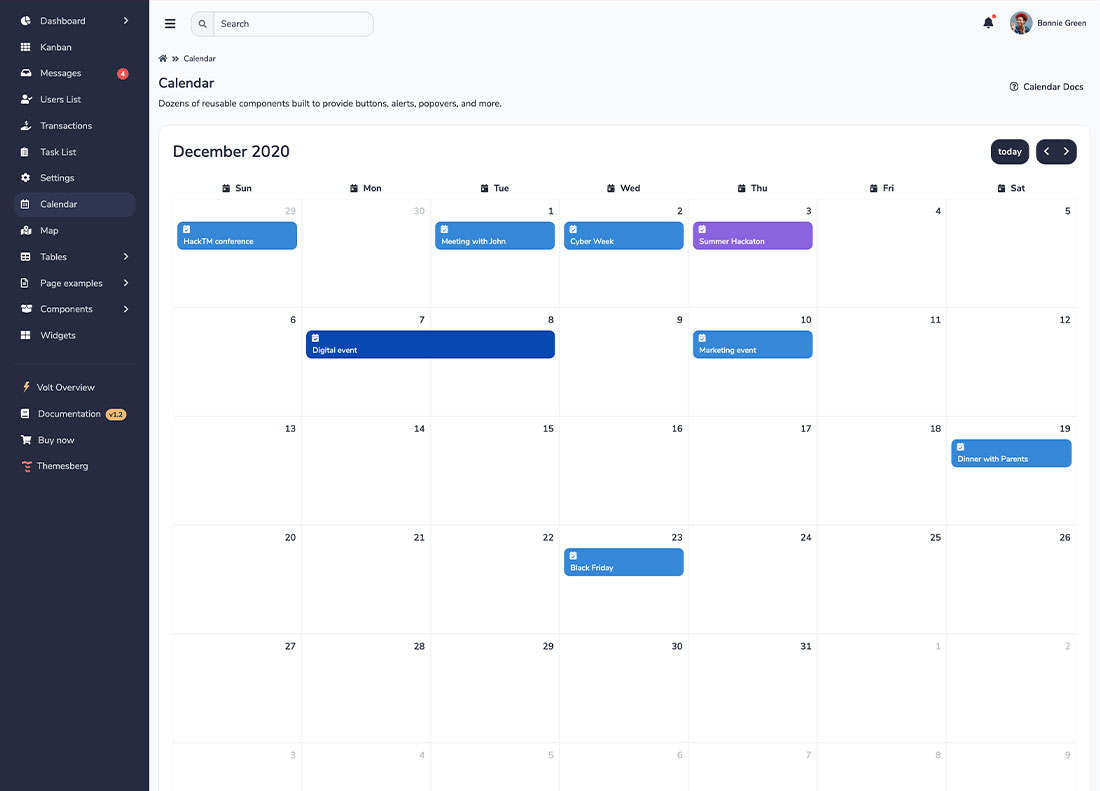1100x791 pixels.
Task: Click the Page examples document icon
Action: [x=25, y=283]
